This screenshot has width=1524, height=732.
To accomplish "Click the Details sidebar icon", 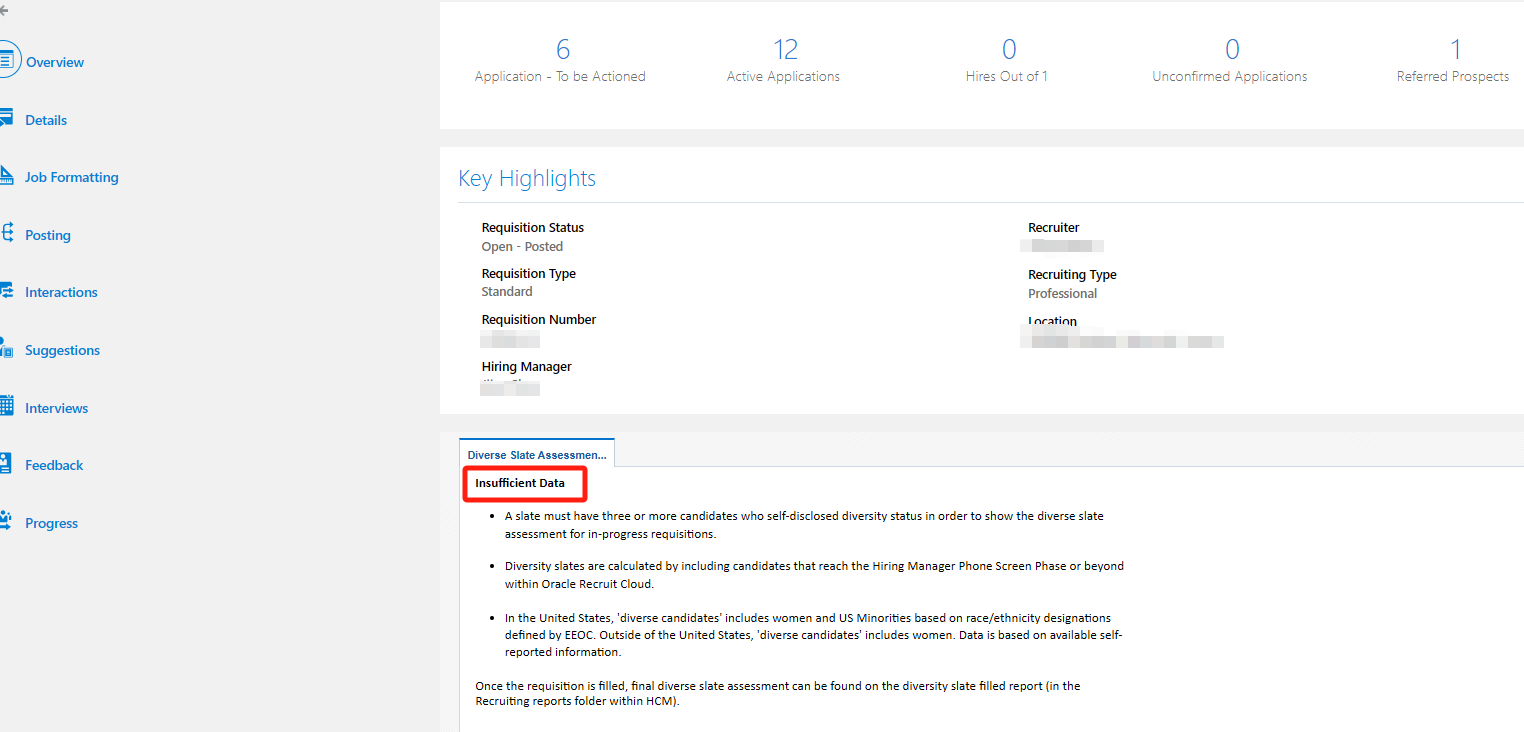I will point(6,118).
